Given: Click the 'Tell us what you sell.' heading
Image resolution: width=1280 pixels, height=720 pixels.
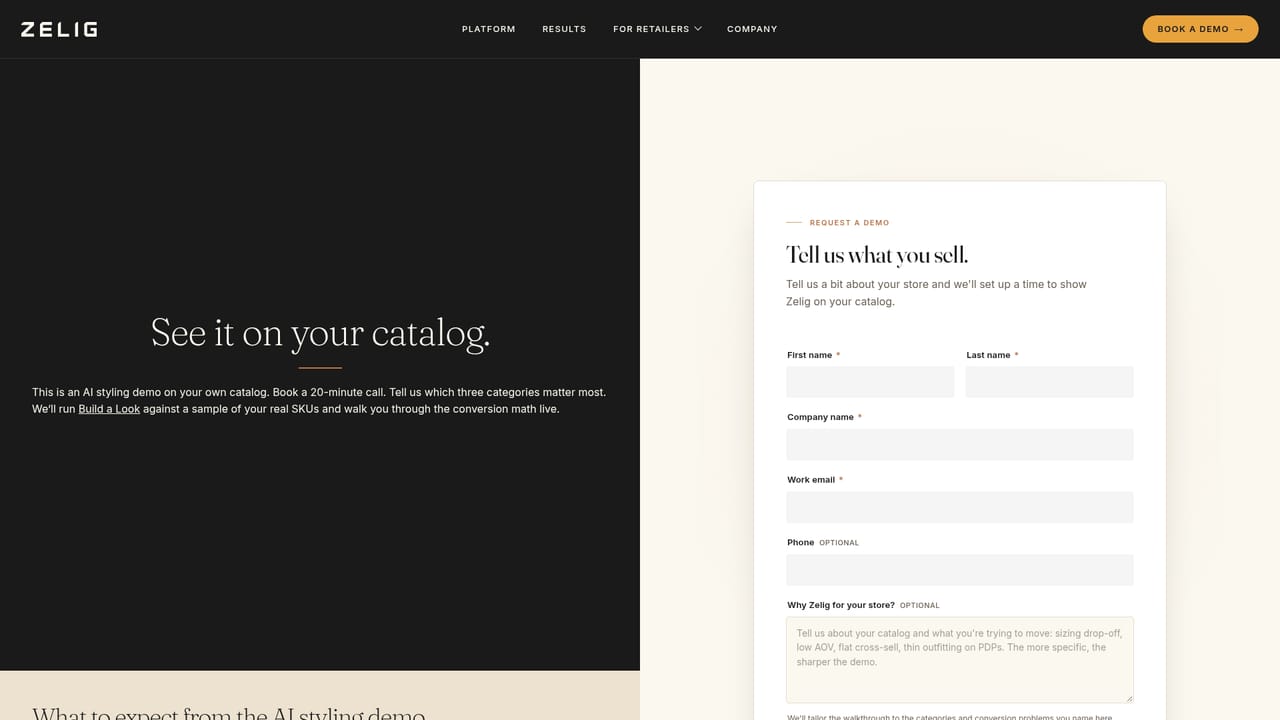Looking at the screenshot, I should (877, 254).
